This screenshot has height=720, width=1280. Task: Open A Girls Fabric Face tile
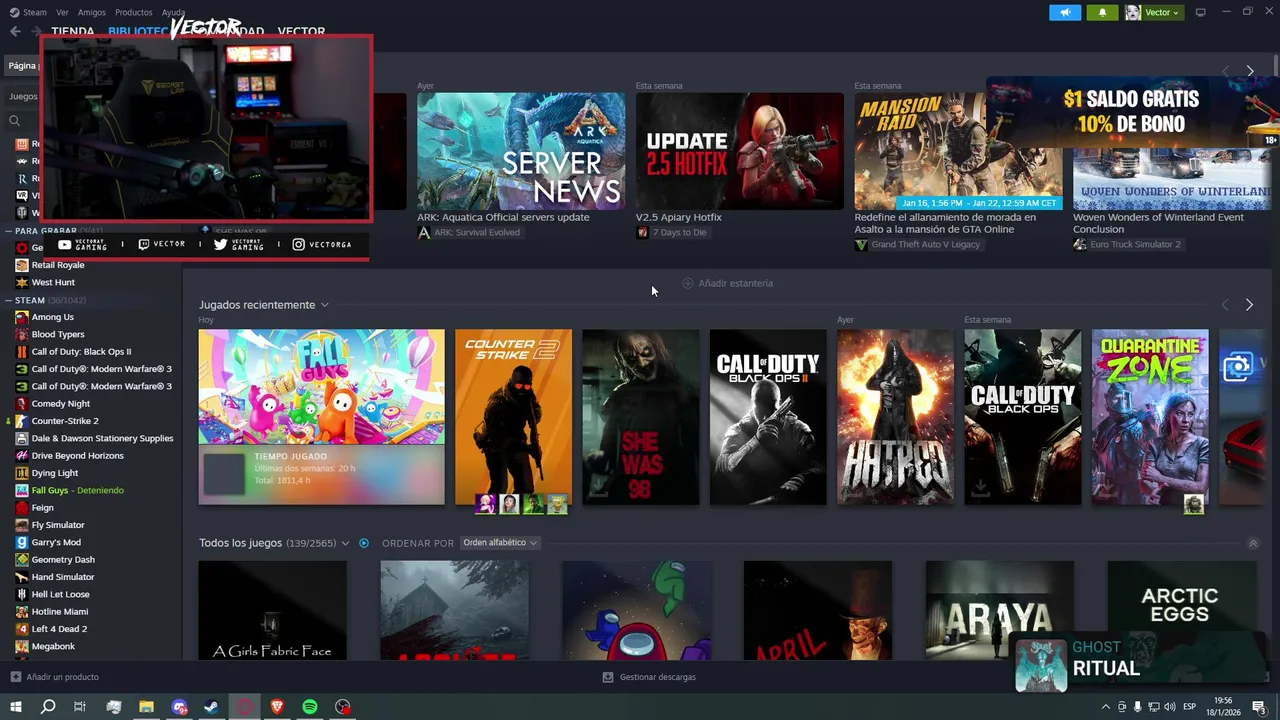(x=273, y=610)
